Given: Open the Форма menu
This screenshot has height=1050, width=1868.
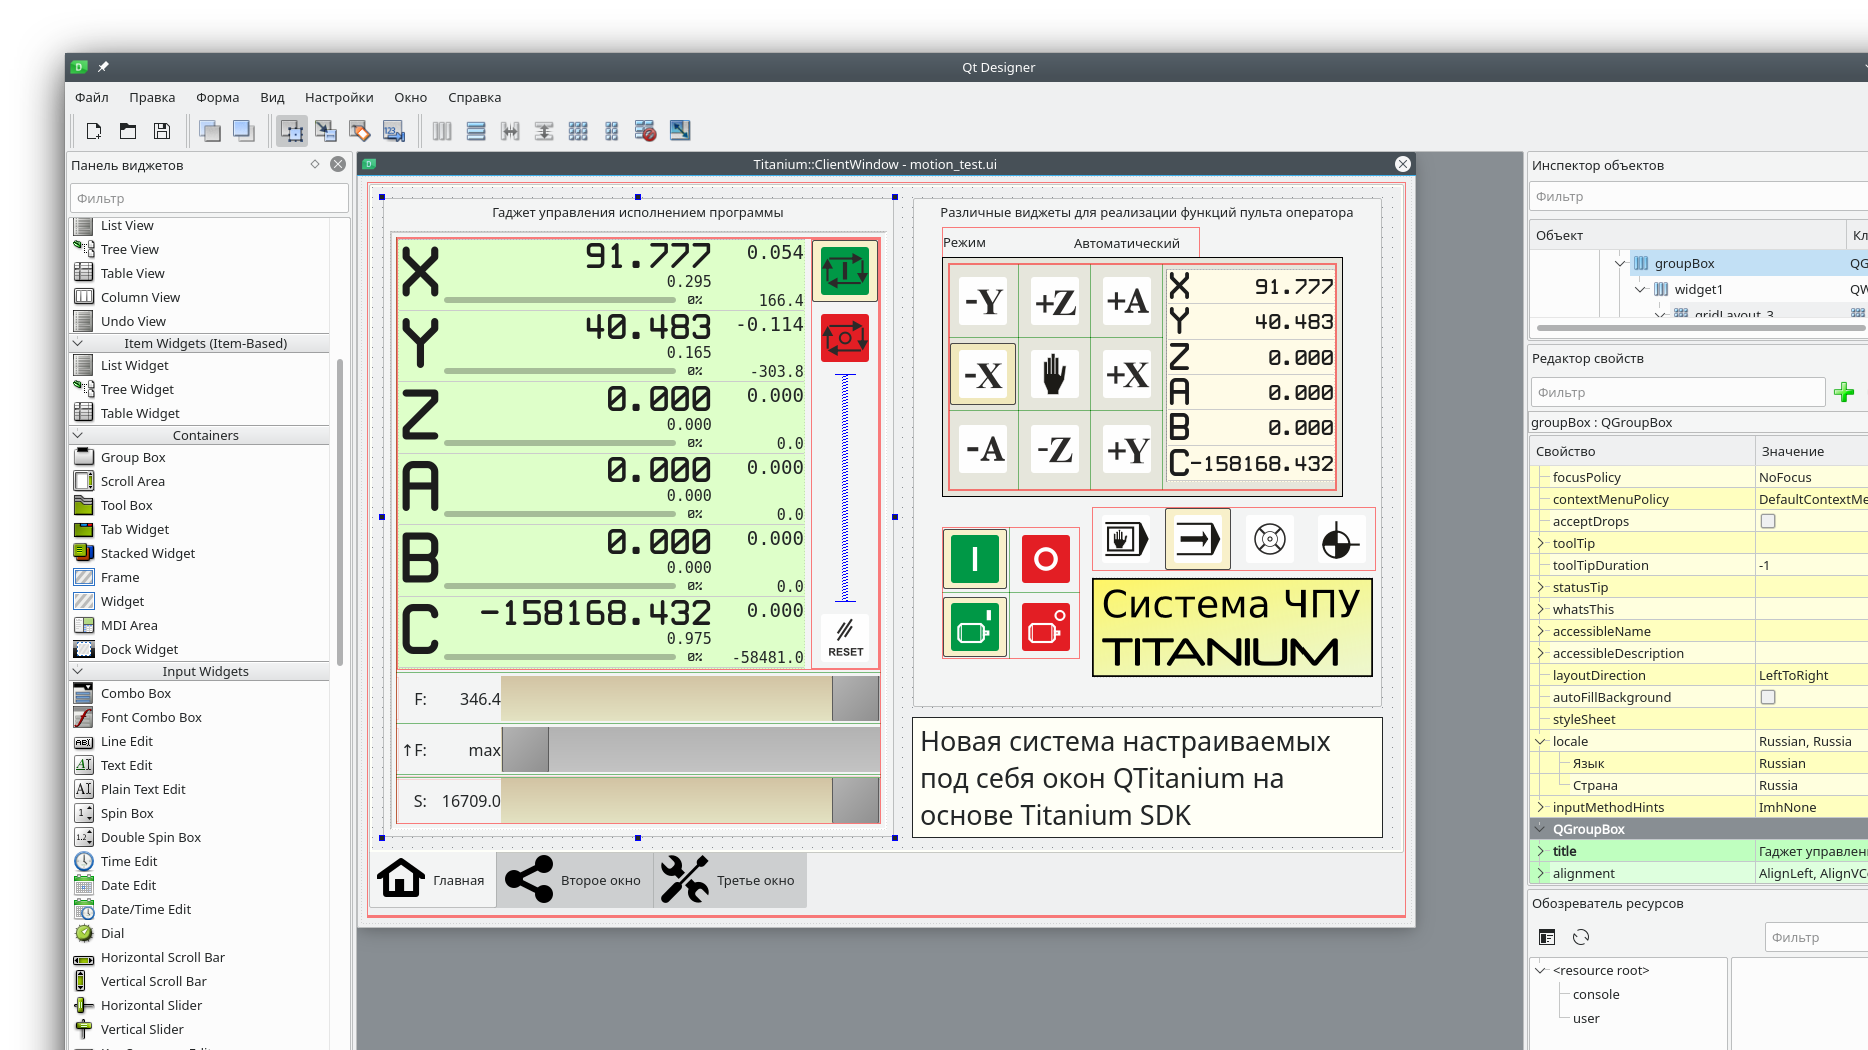Looking at the screenshot, I should (218, 97).
